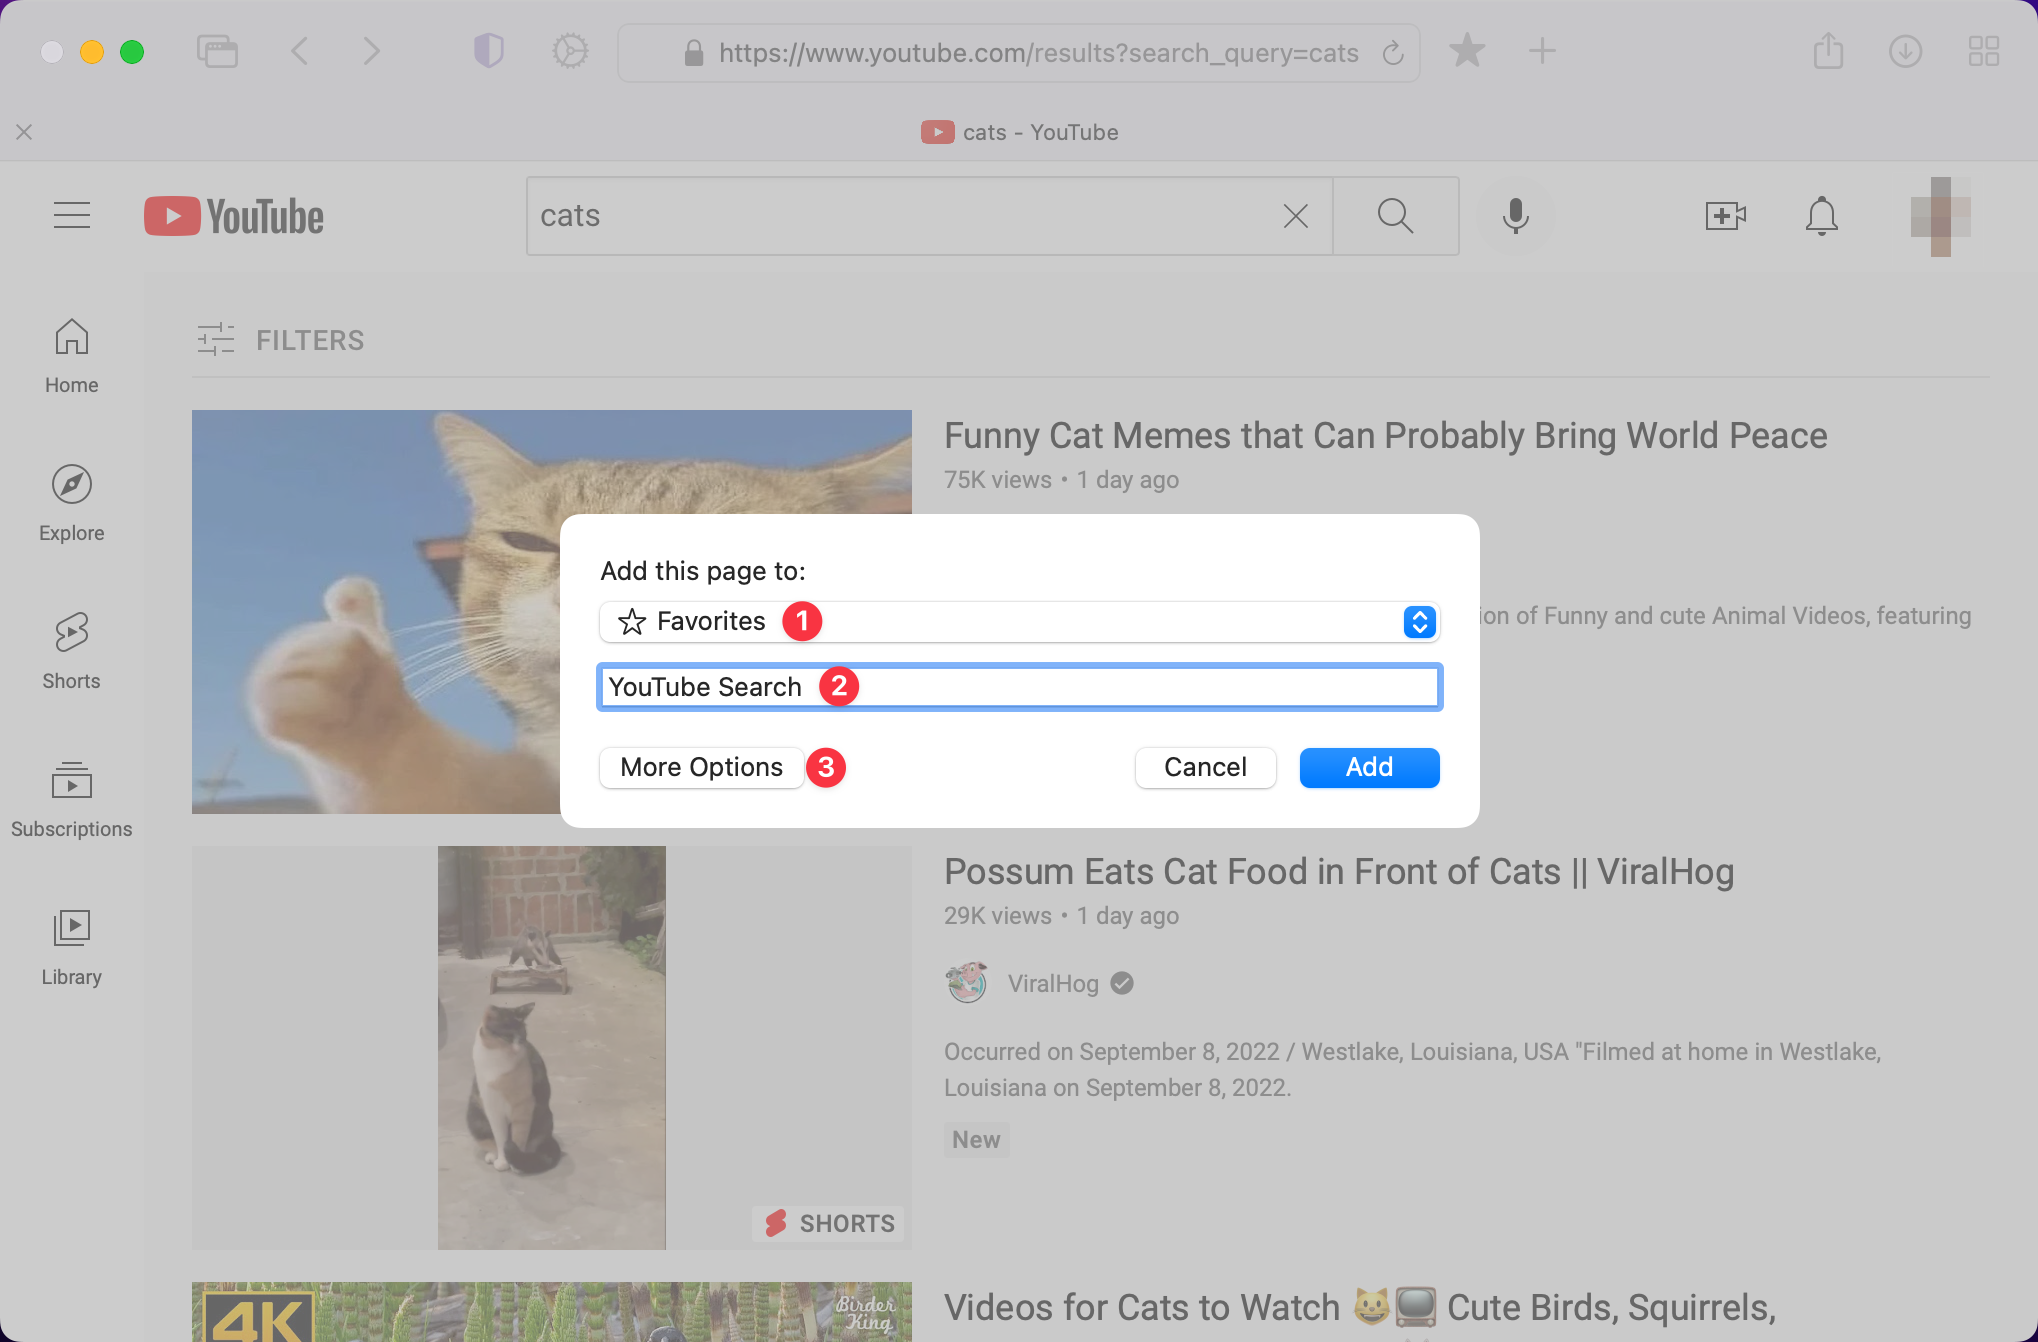The image size is (2038, 1342).
Task: Open Safari's tab overview grid
Action: click(x=1984, y=51)
